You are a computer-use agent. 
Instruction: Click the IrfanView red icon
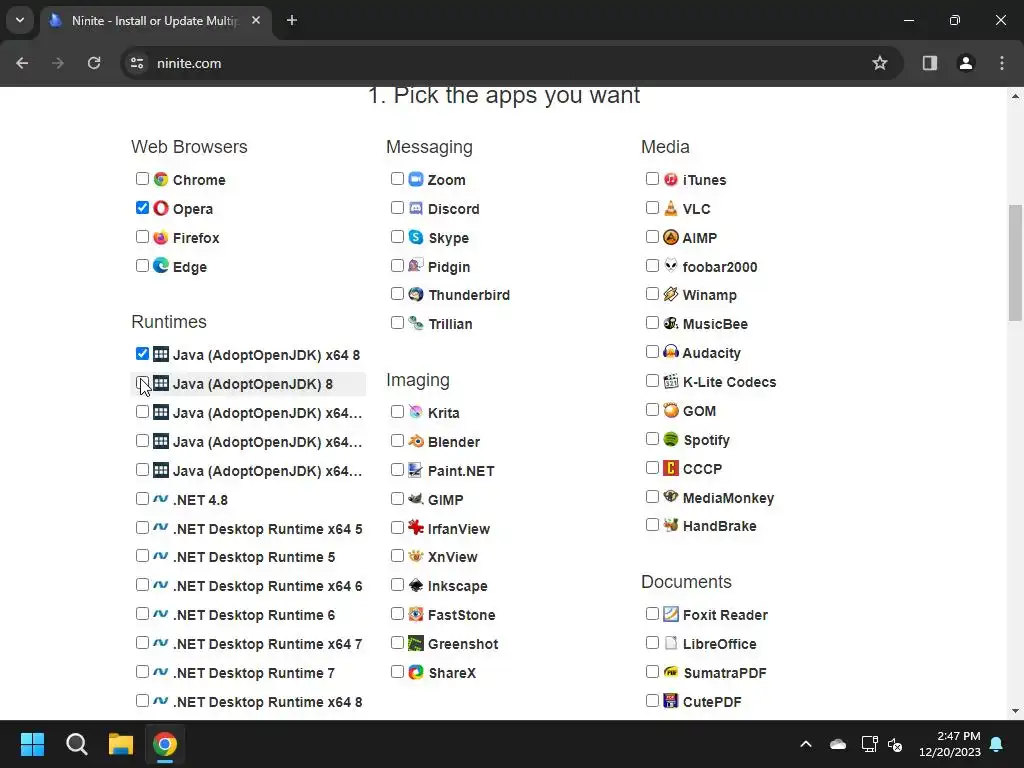(416, 528)
